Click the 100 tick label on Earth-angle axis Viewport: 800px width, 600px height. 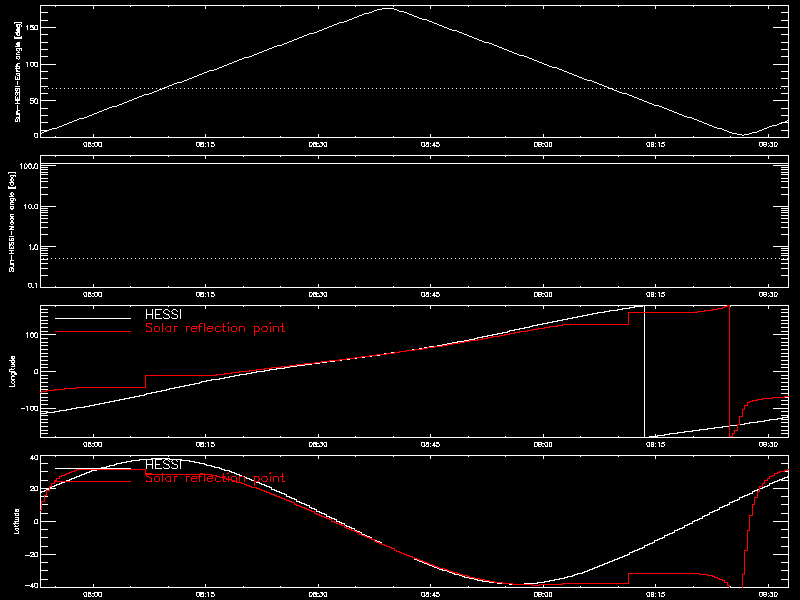click(32, 65)
